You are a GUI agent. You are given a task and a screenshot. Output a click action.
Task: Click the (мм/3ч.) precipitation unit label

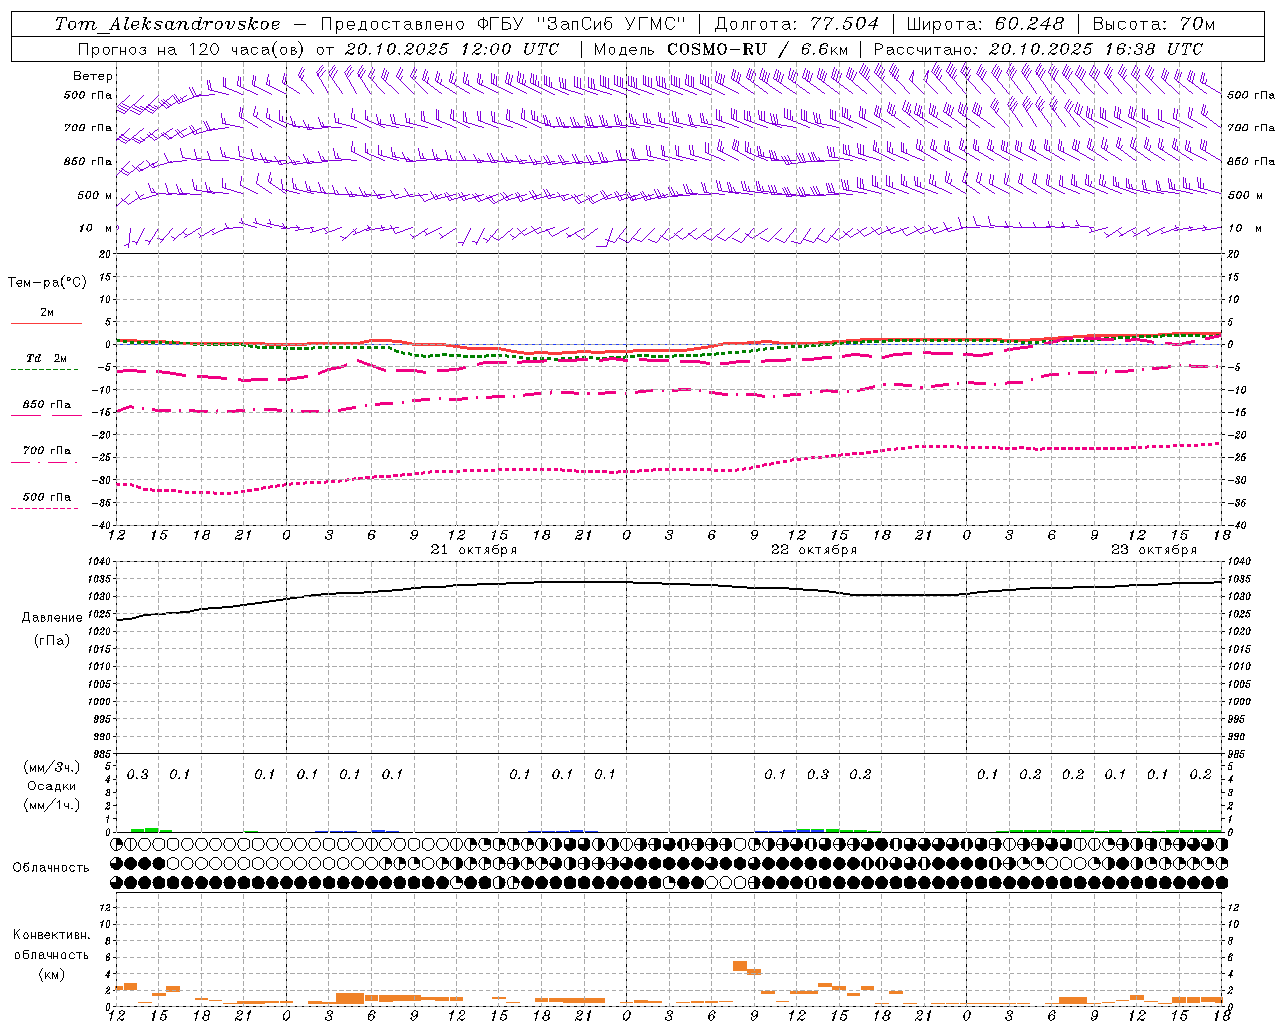52,767
